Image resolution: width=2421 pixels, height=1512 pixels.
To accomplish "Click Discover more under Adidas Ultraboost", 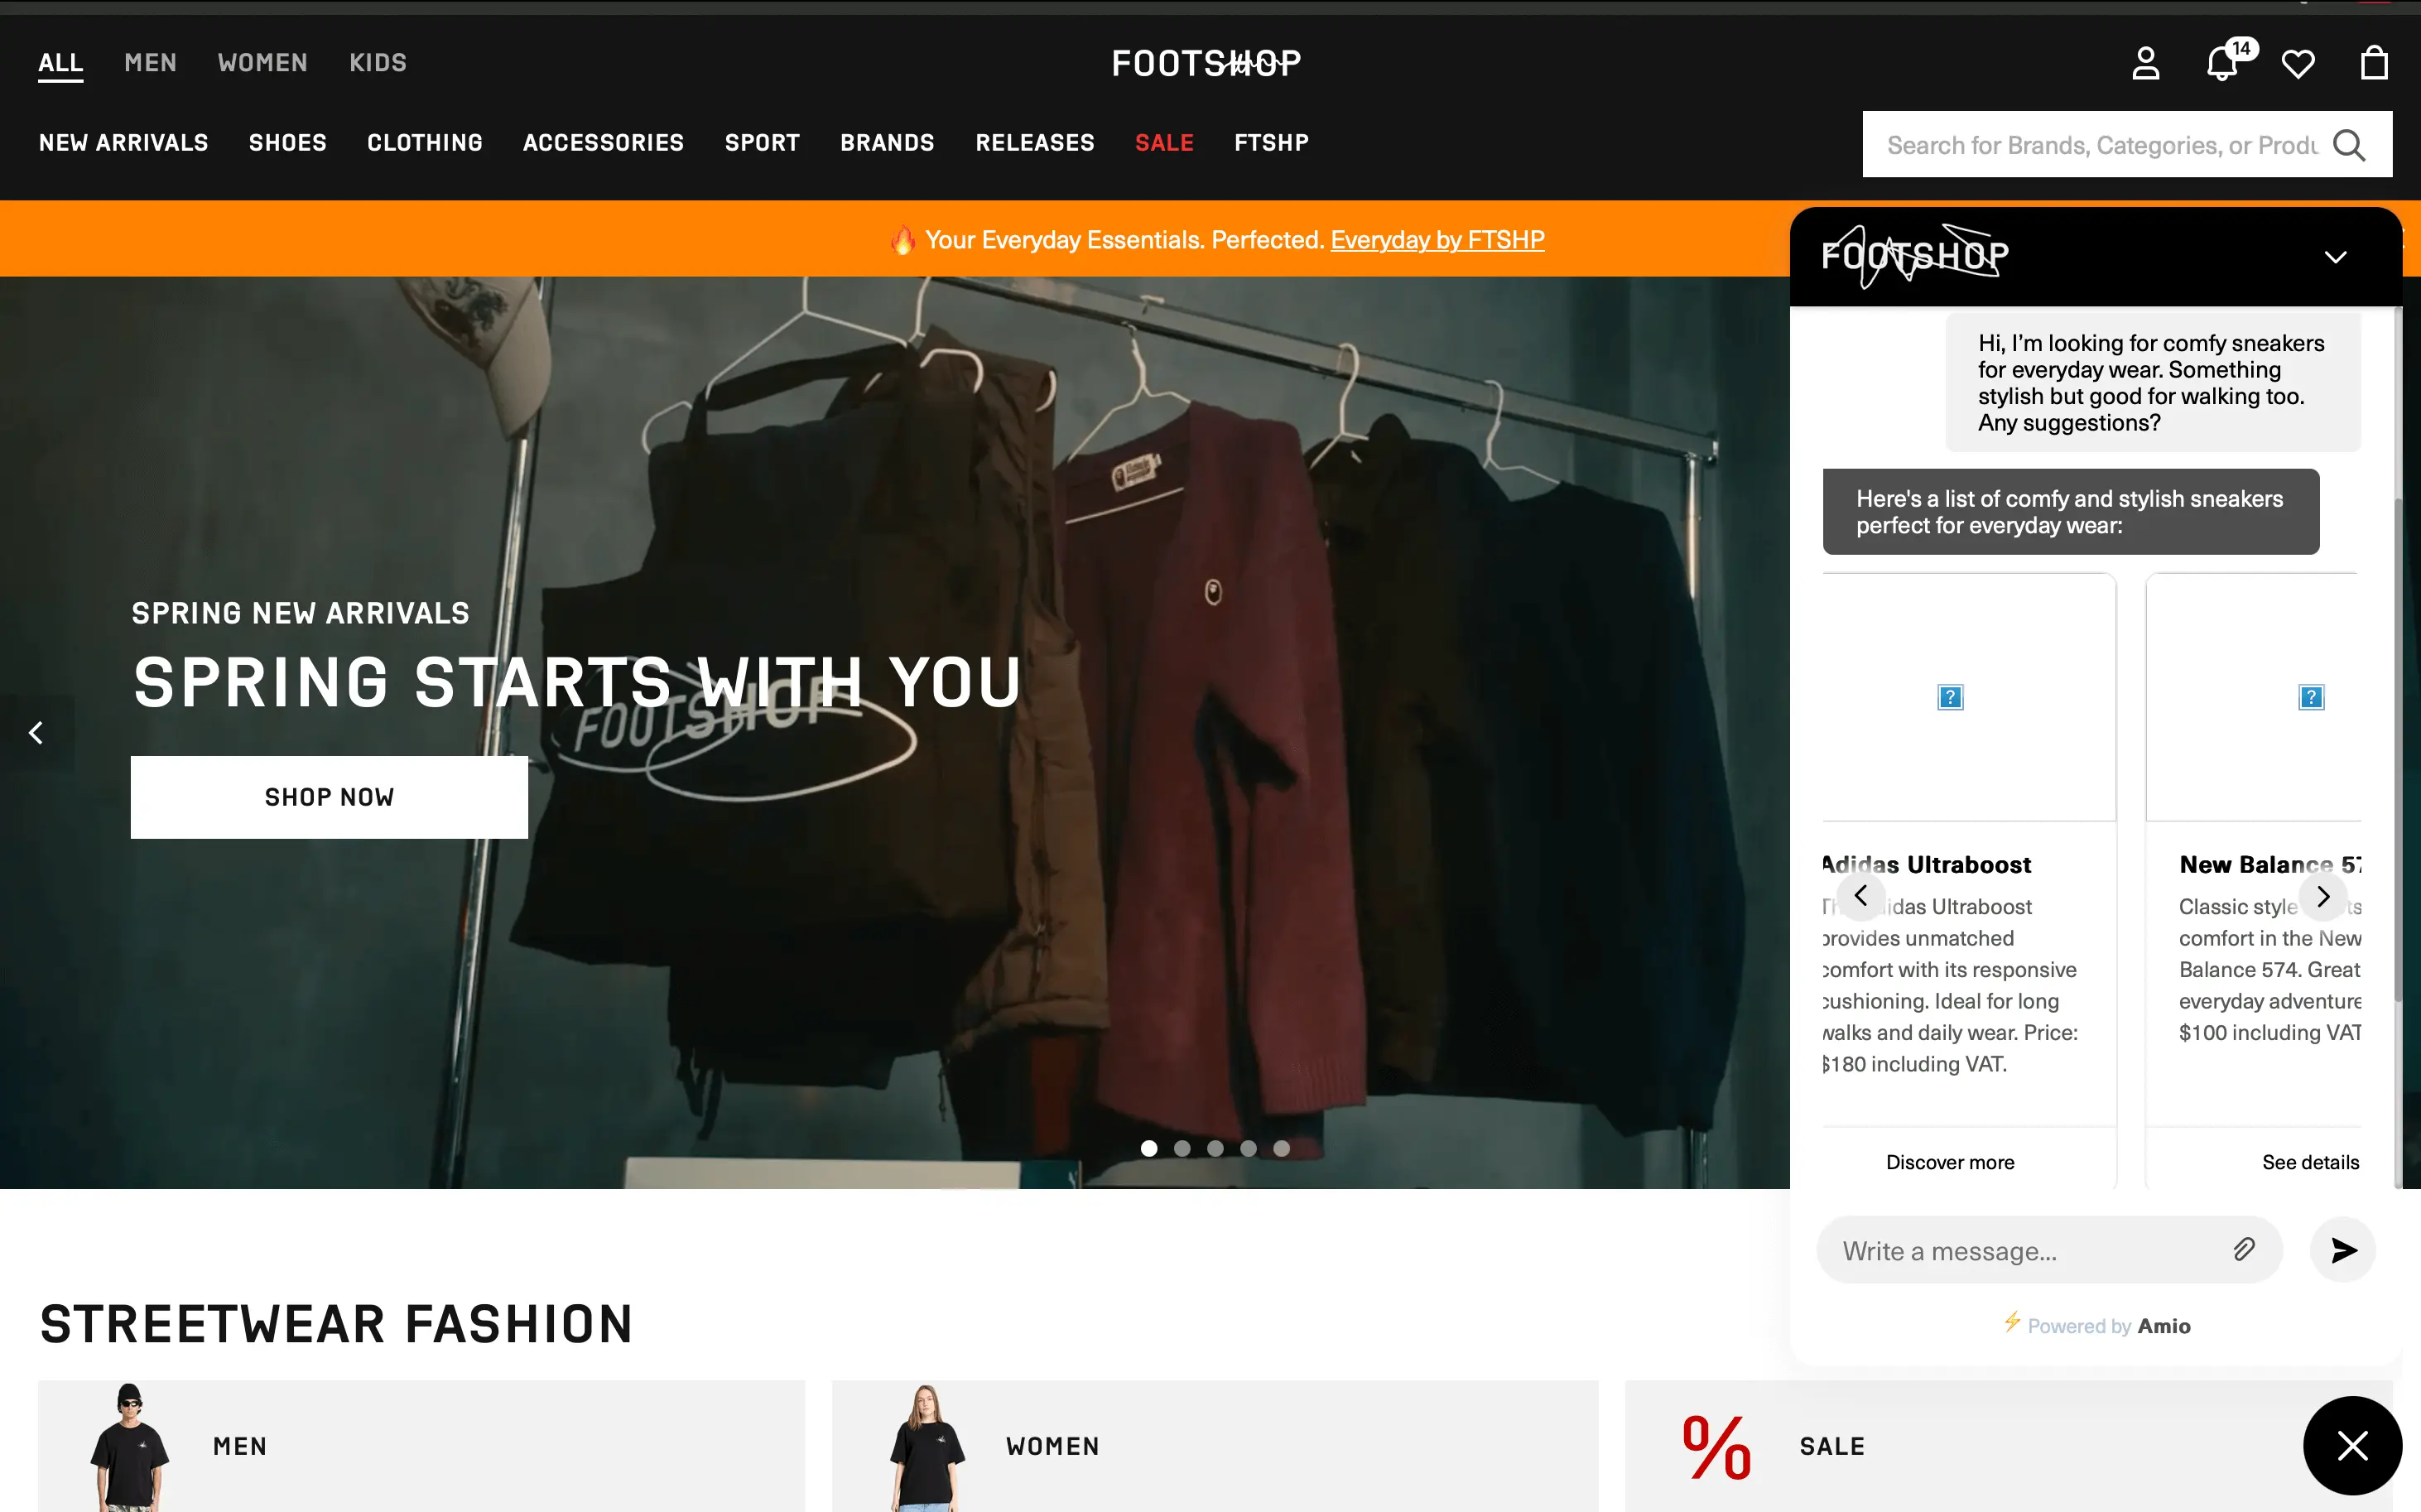I will tap(1950, 1162).
